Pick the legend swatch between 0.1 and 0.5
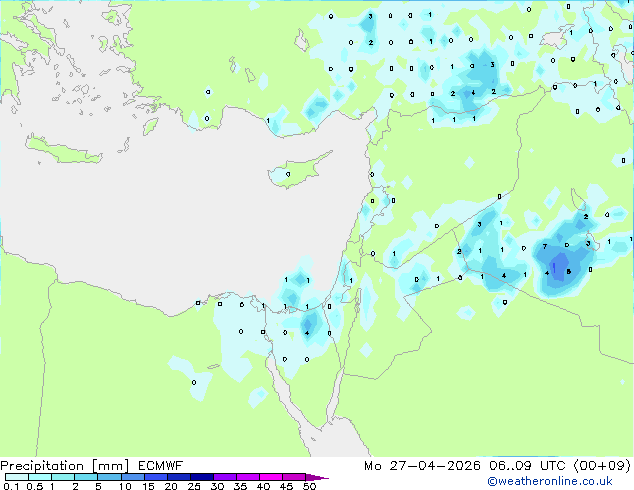The height and width of the screenshot is (490, 634). click(17, 477)
